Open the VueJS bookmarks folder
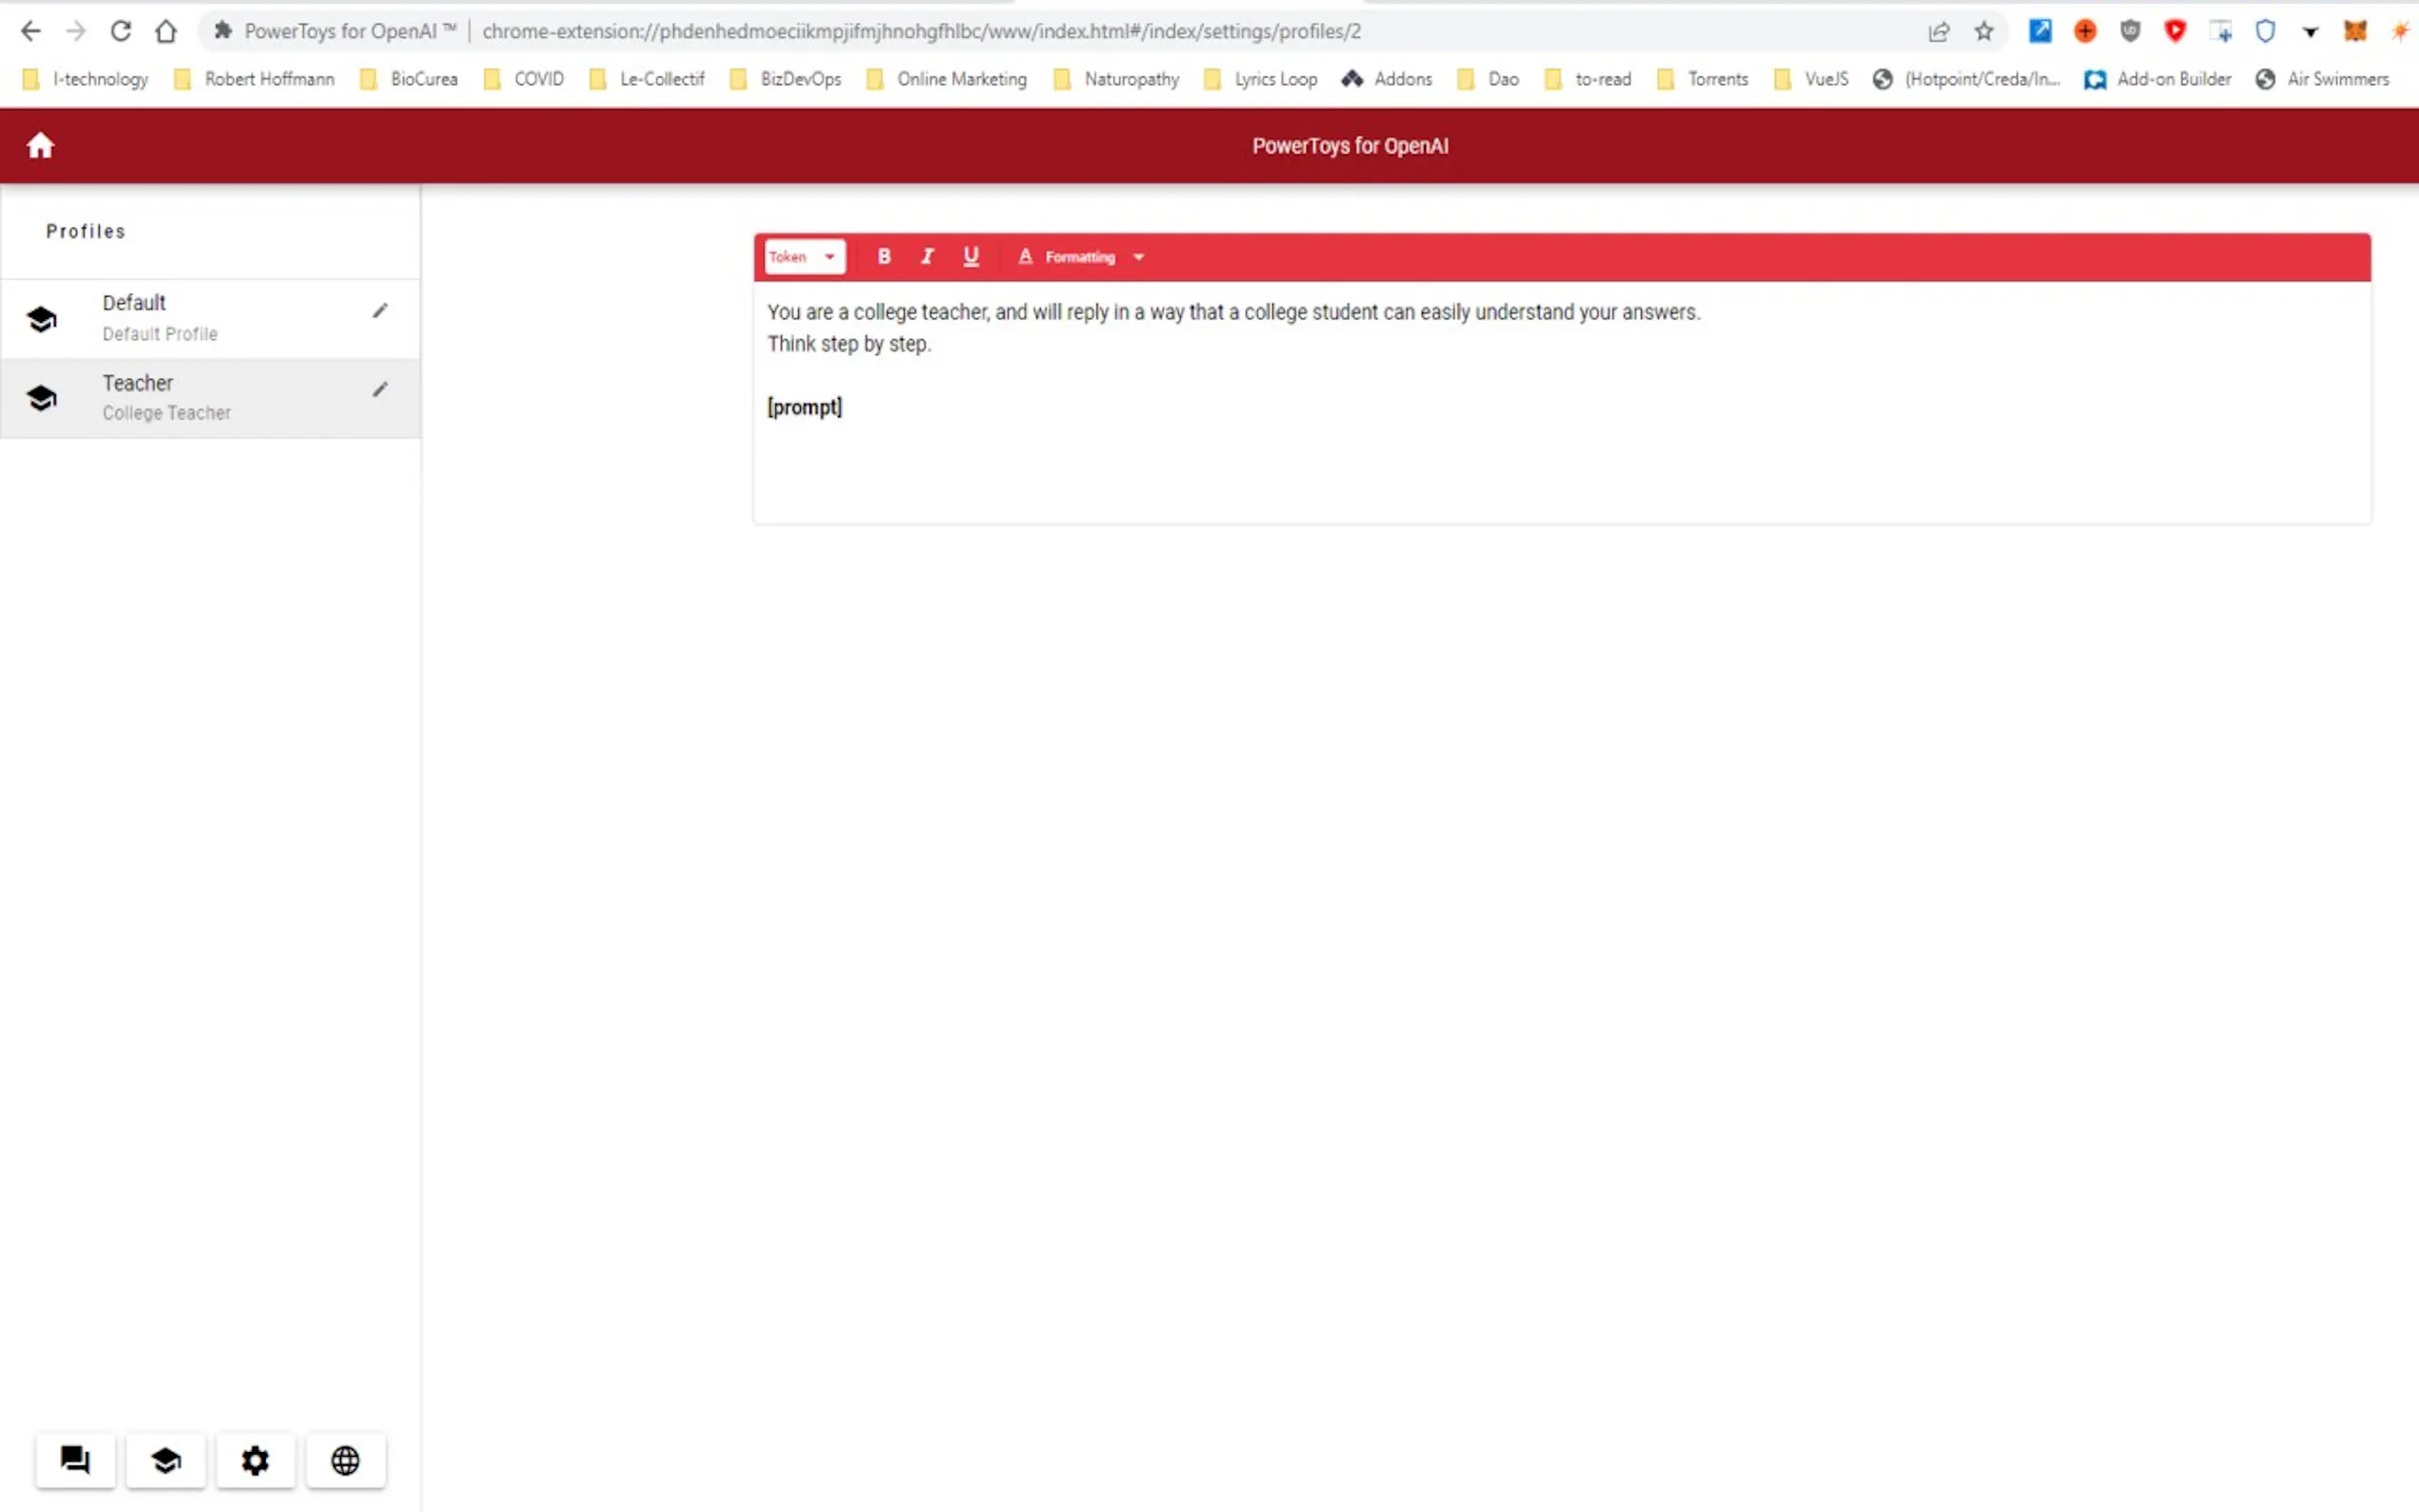 pos(1812,79)
